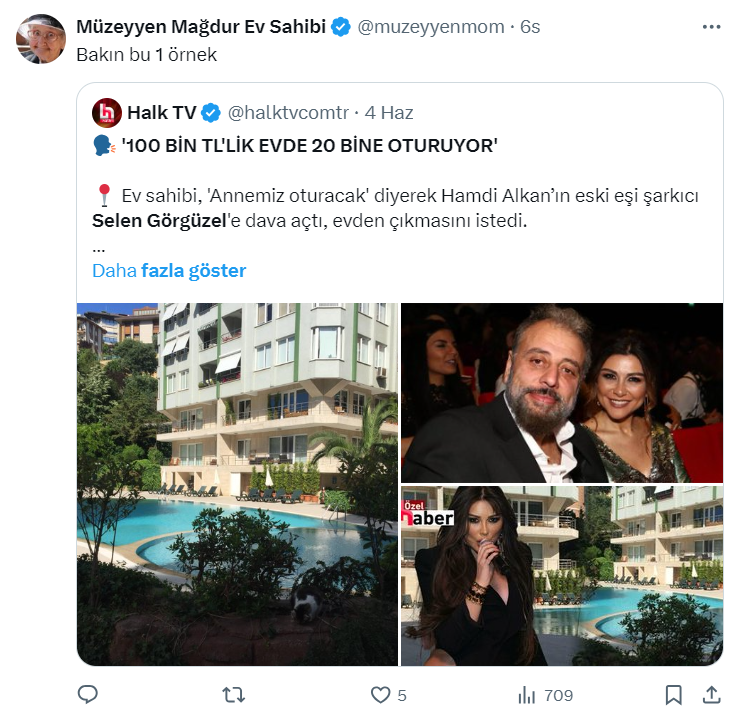743x721 pixels.
Task: Like the tweet with the heart icon
Action: coord(380,694)
